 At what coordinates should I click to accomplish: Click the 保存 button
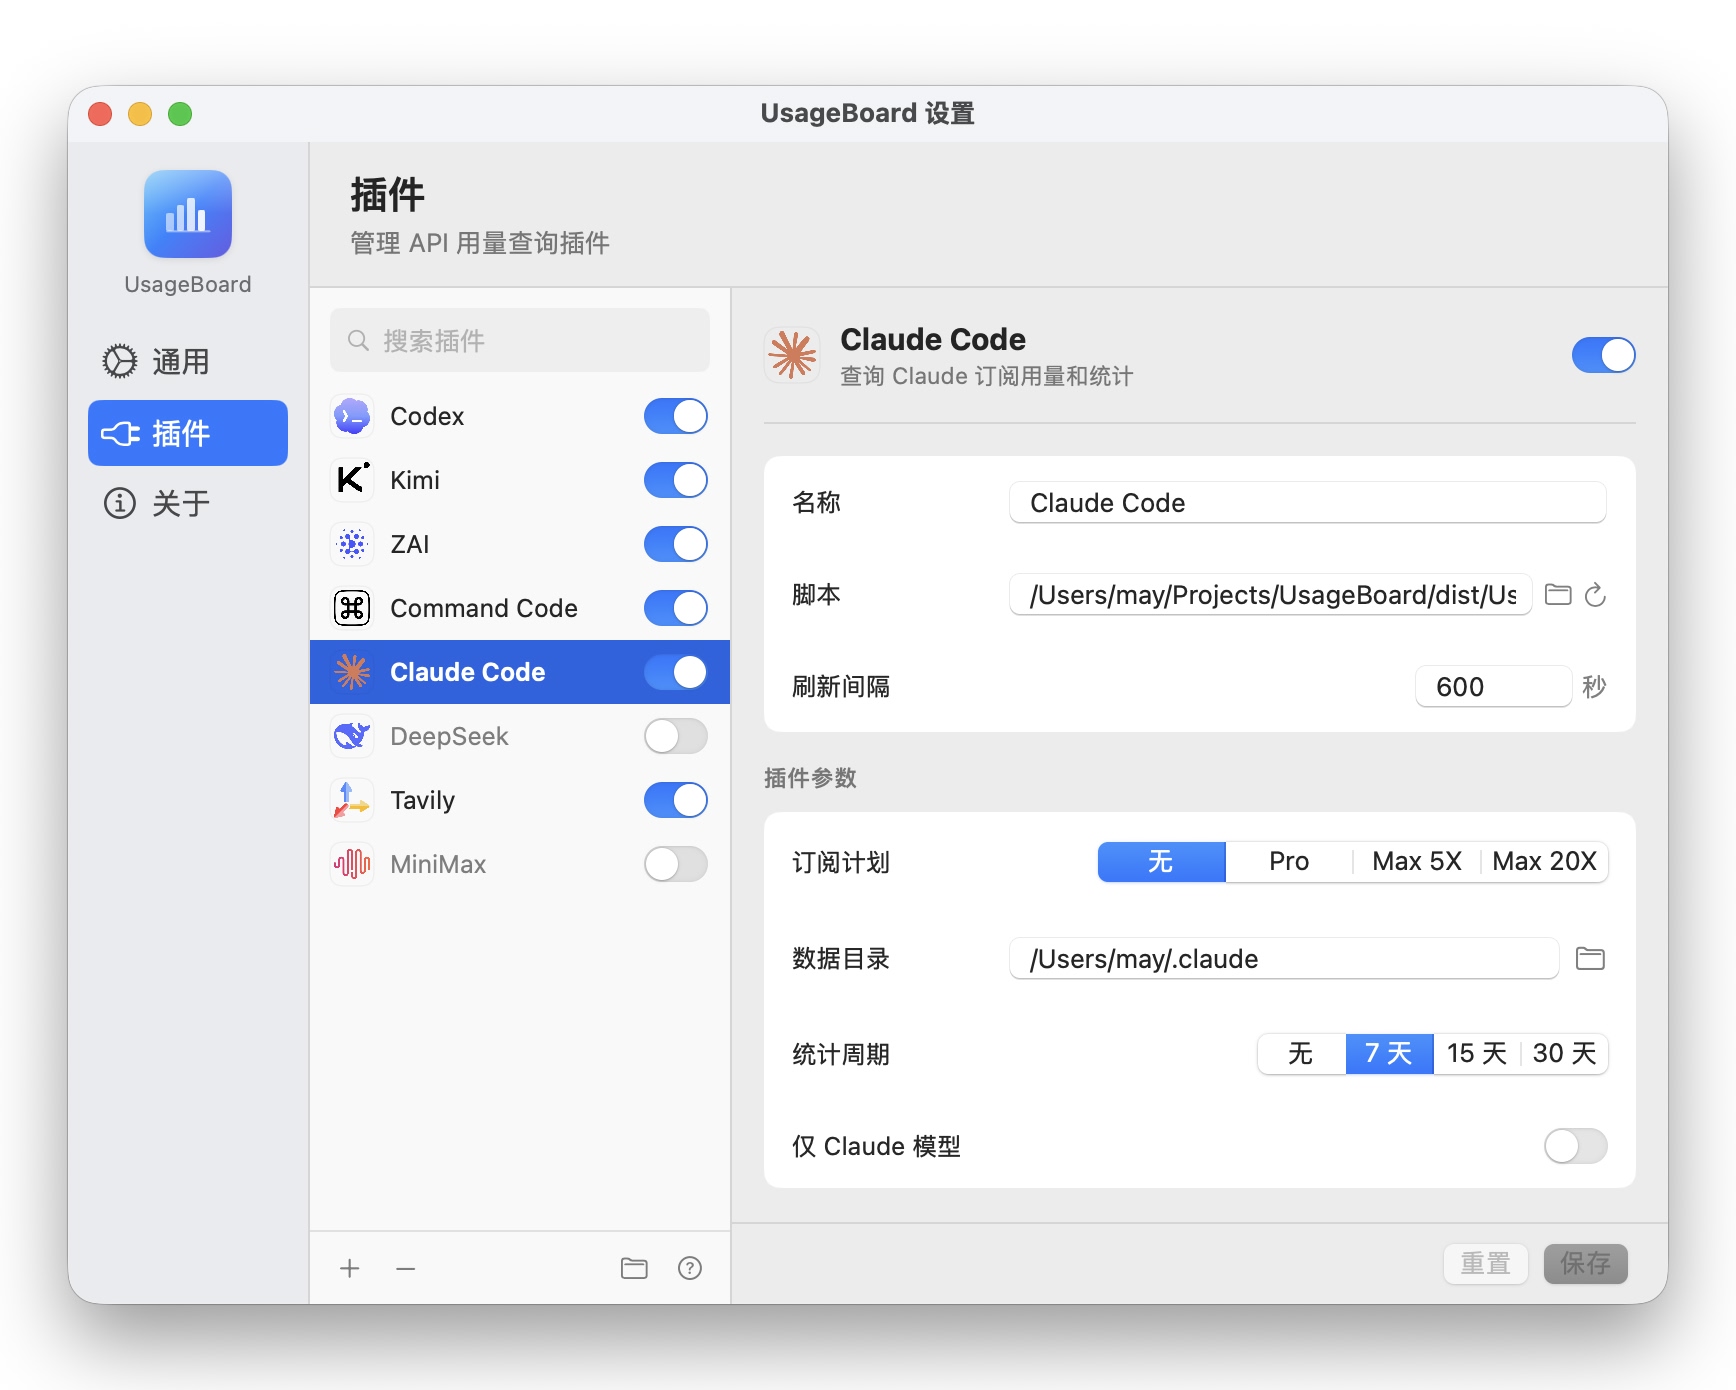(1586, 1264)
